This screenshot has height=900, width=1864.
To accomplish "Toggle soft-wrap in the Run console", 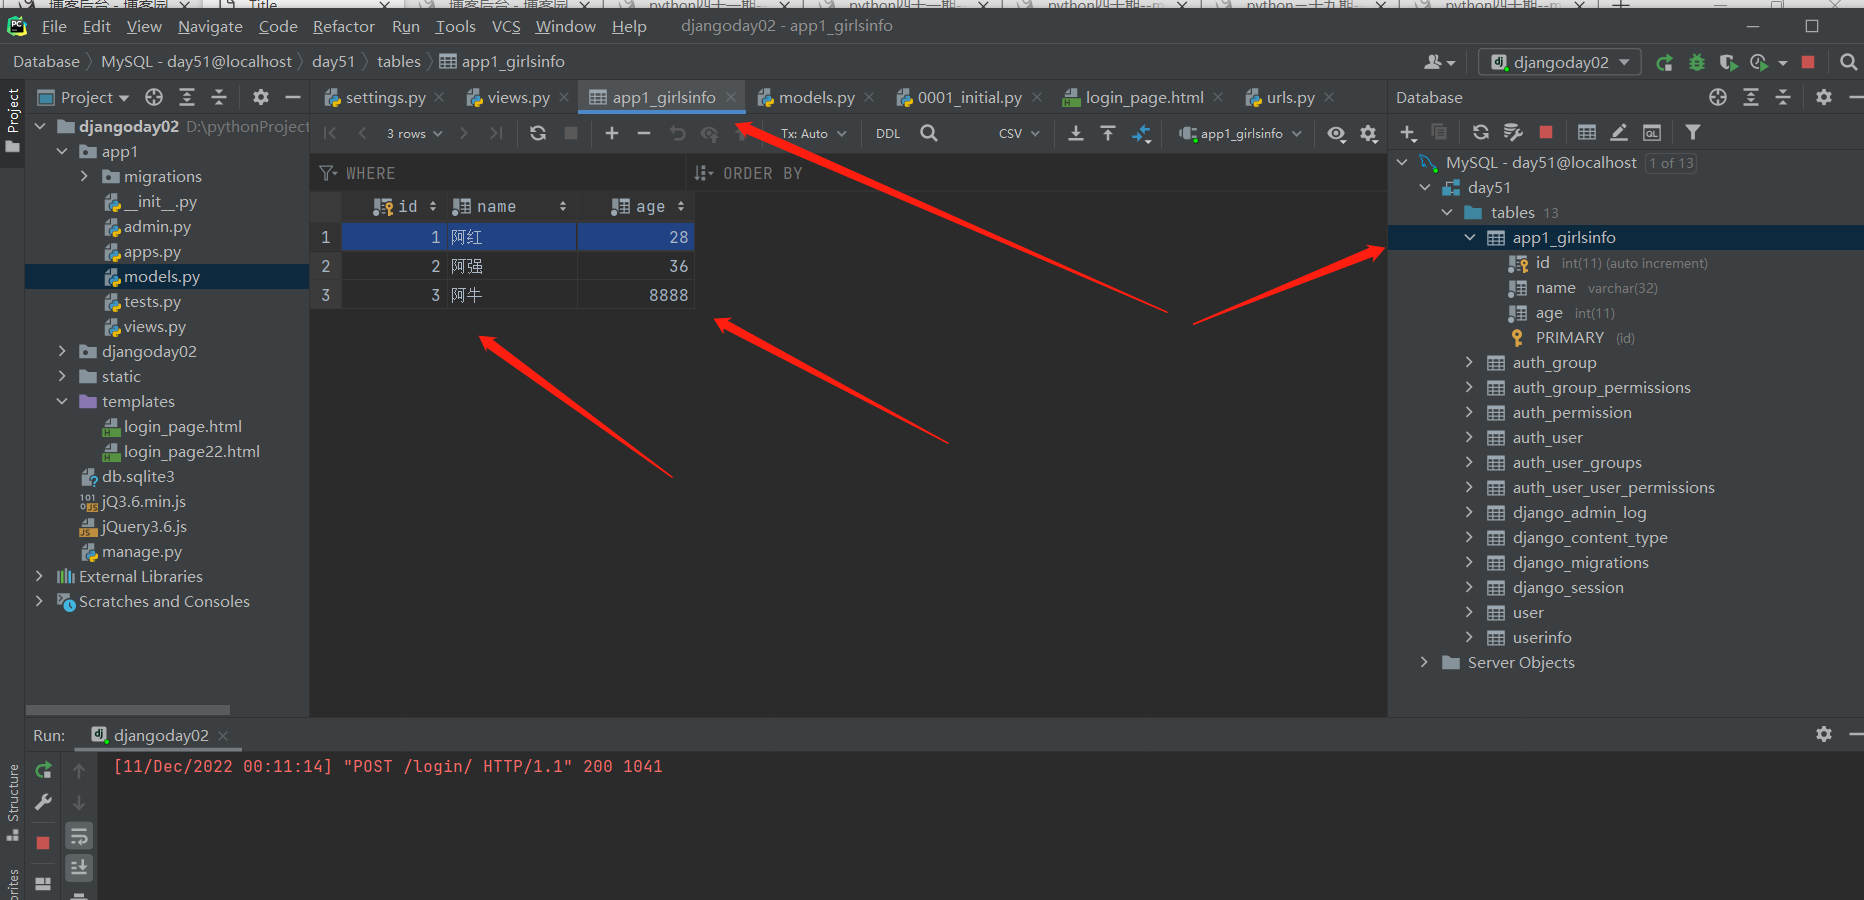I will pos(79,836).
